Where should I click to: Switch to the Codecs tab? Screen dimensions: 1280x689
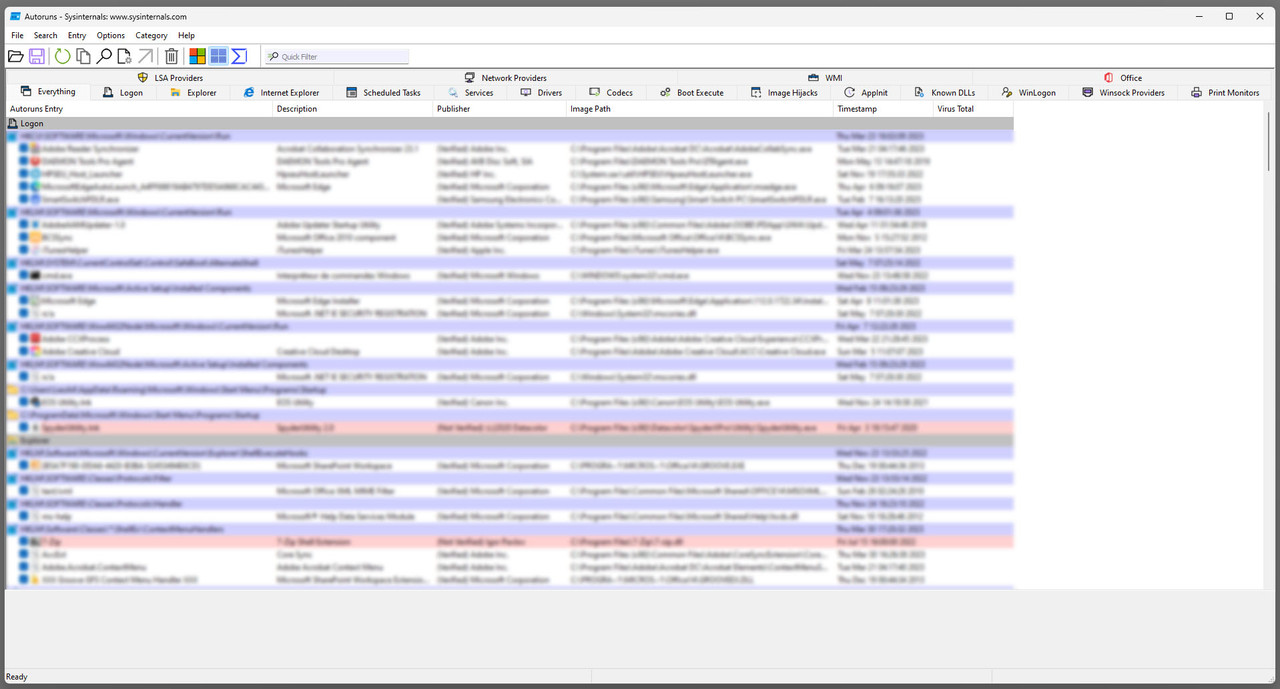(x=611, y=93)
